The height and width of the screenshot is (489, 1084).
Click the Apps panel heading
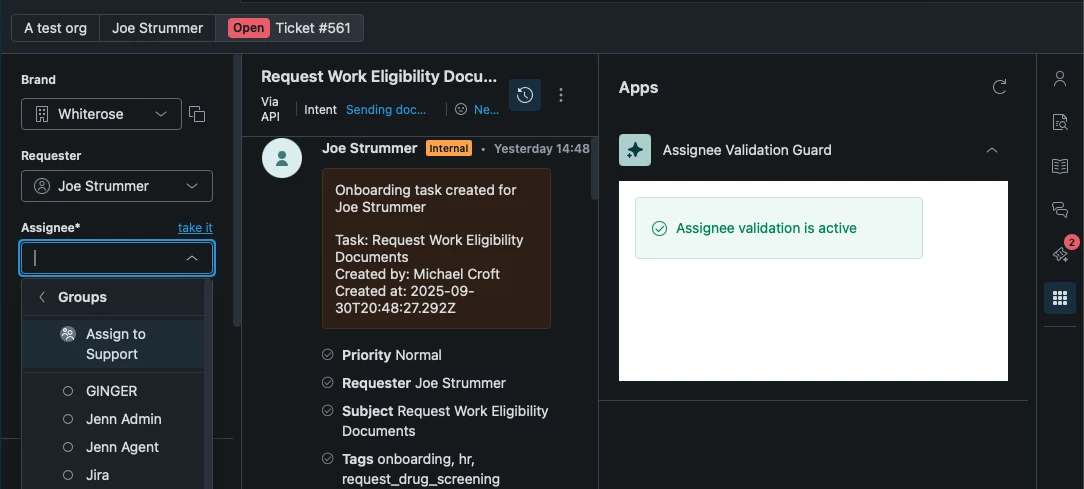point(638,88)
